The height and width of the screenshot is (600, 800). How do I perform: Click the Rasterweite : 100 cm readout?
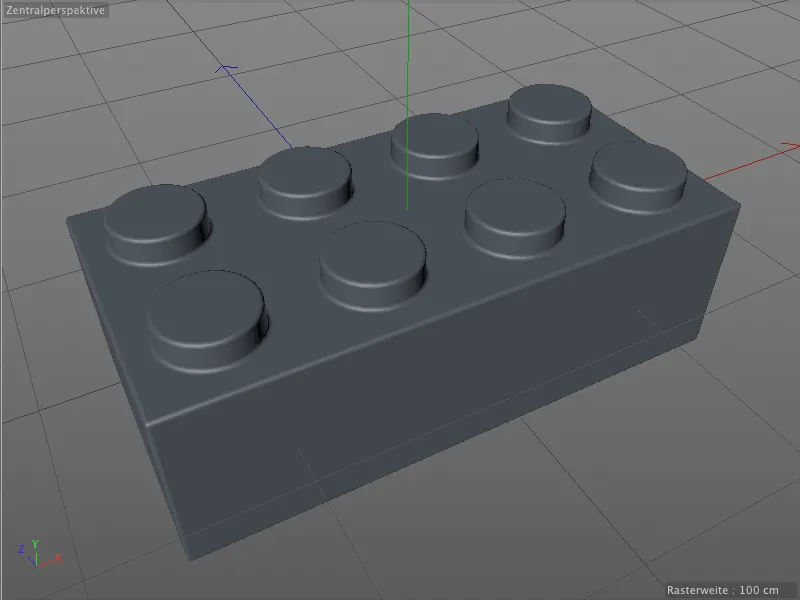click(x=722, y=590)
